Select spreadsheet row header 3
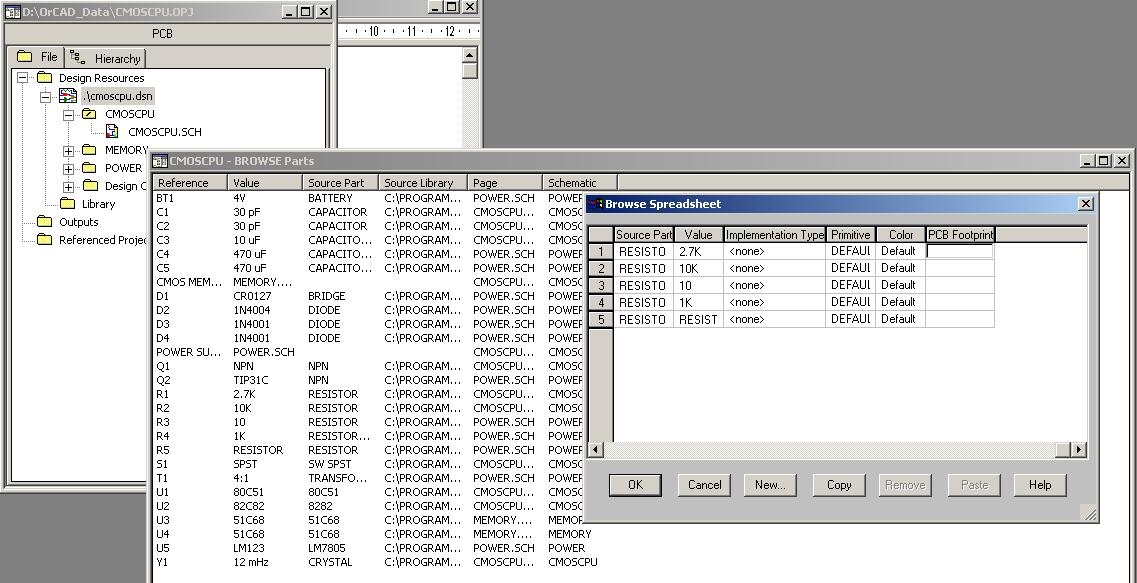The height and width of the screenshot is (583, 1137). click(600, 286)
